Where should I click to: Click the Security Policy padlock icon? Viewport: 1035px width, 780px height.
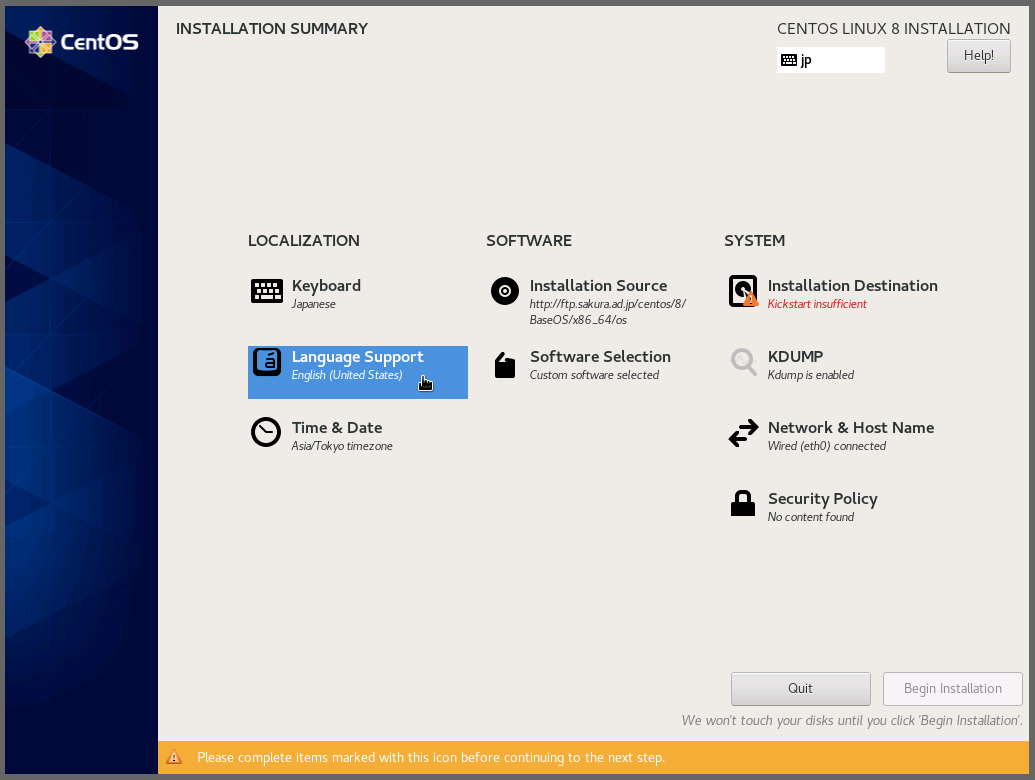click(x=743, y=504)
